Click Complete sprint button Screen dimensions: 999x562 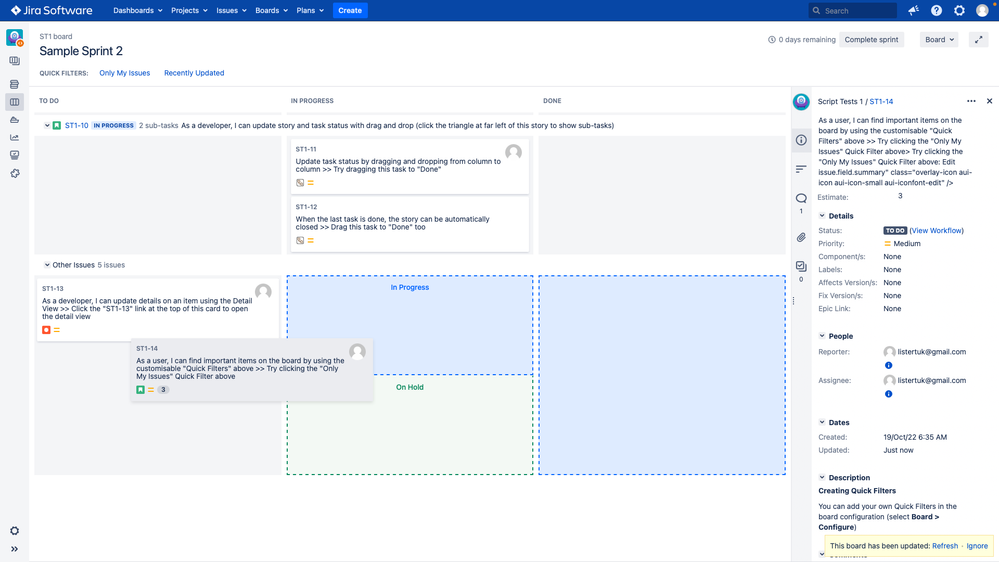[x=871, y=40]
